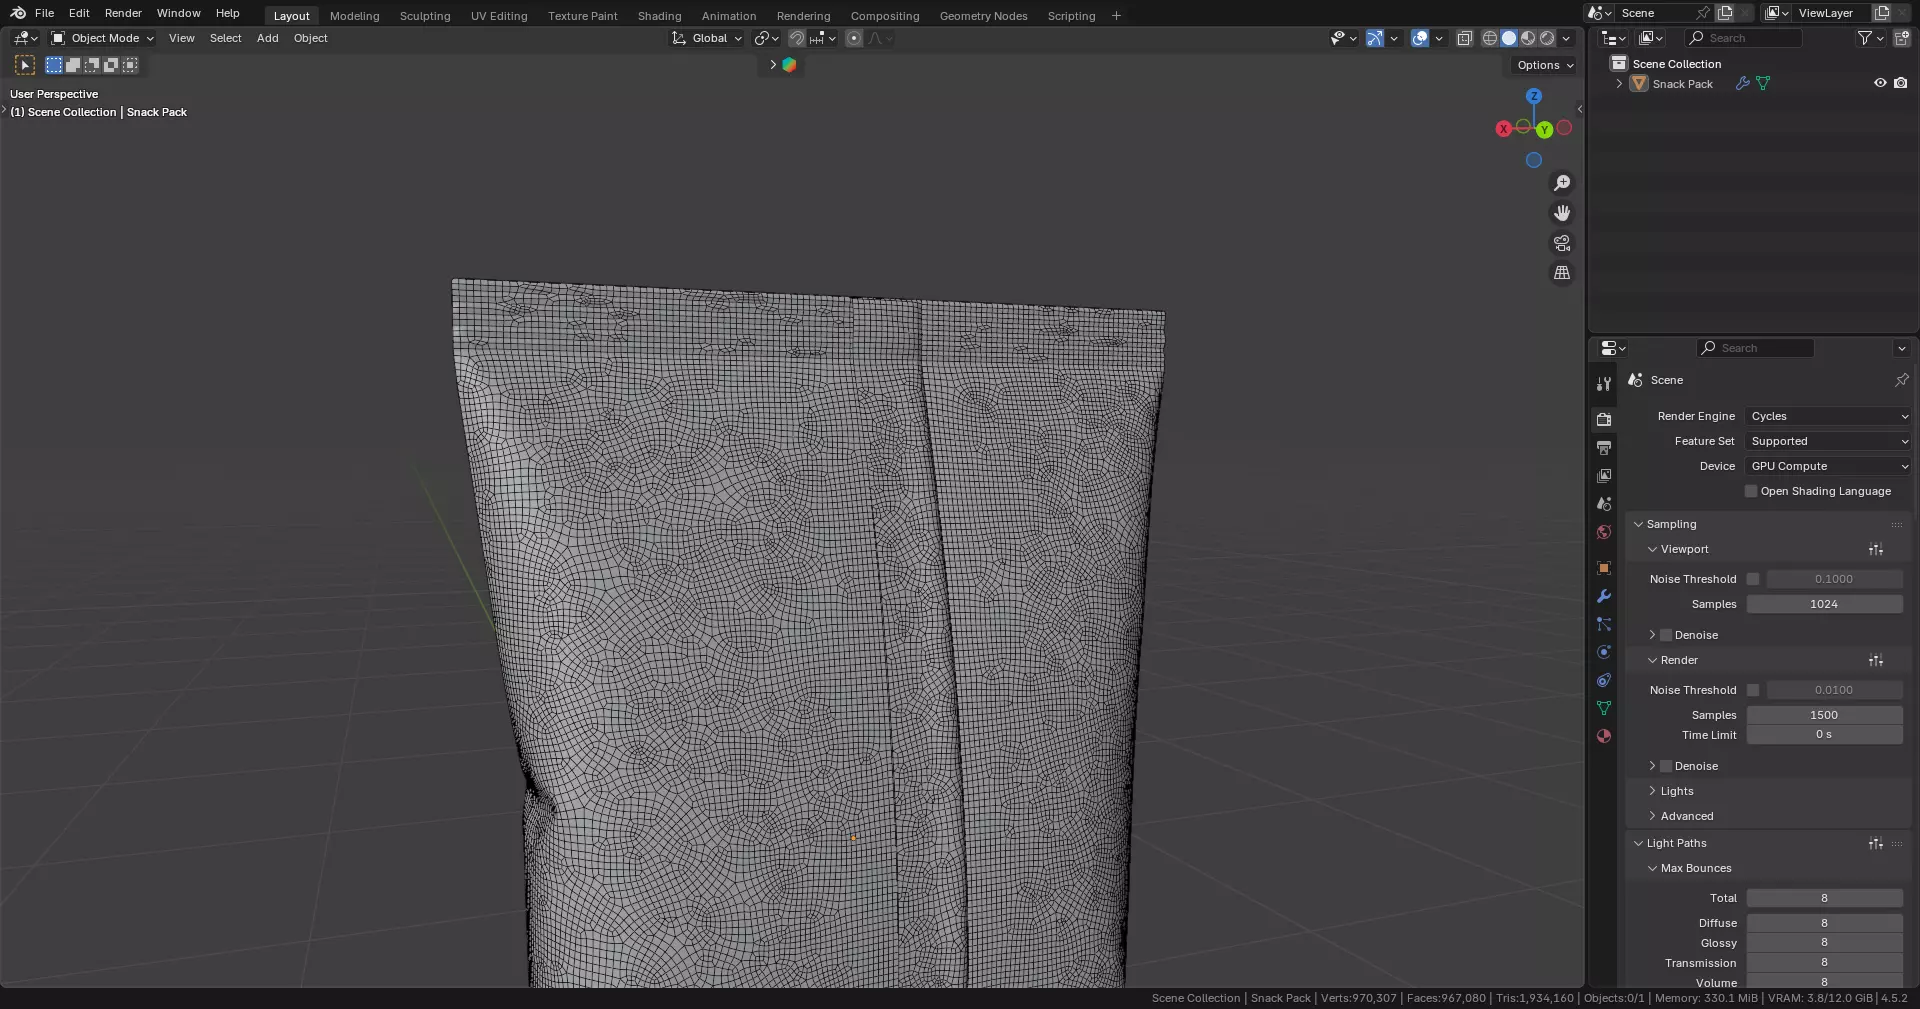This screenshot has width=1920, height=1009.
Task: Open the viewport Options dropdown
Action: coord(1545,65)
